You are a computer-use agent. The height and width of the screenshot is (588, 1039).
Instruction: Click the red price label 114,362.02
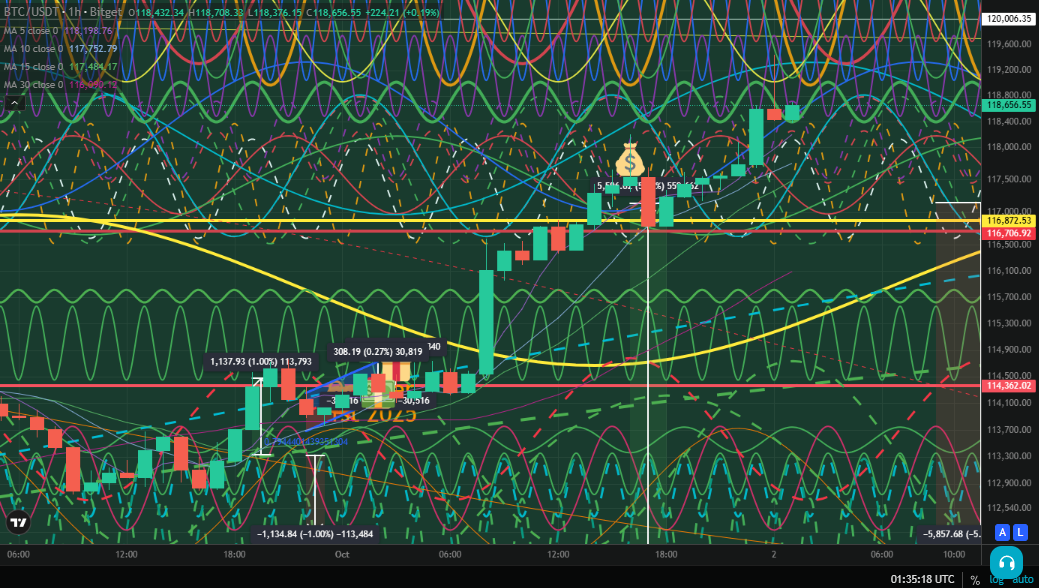point(1009,385)
